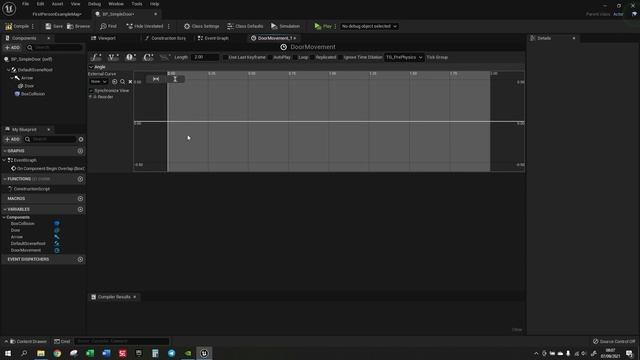Toggle Synchronize View checkbox
Viewport: 640px width, 360px height.
click(91, 91)
